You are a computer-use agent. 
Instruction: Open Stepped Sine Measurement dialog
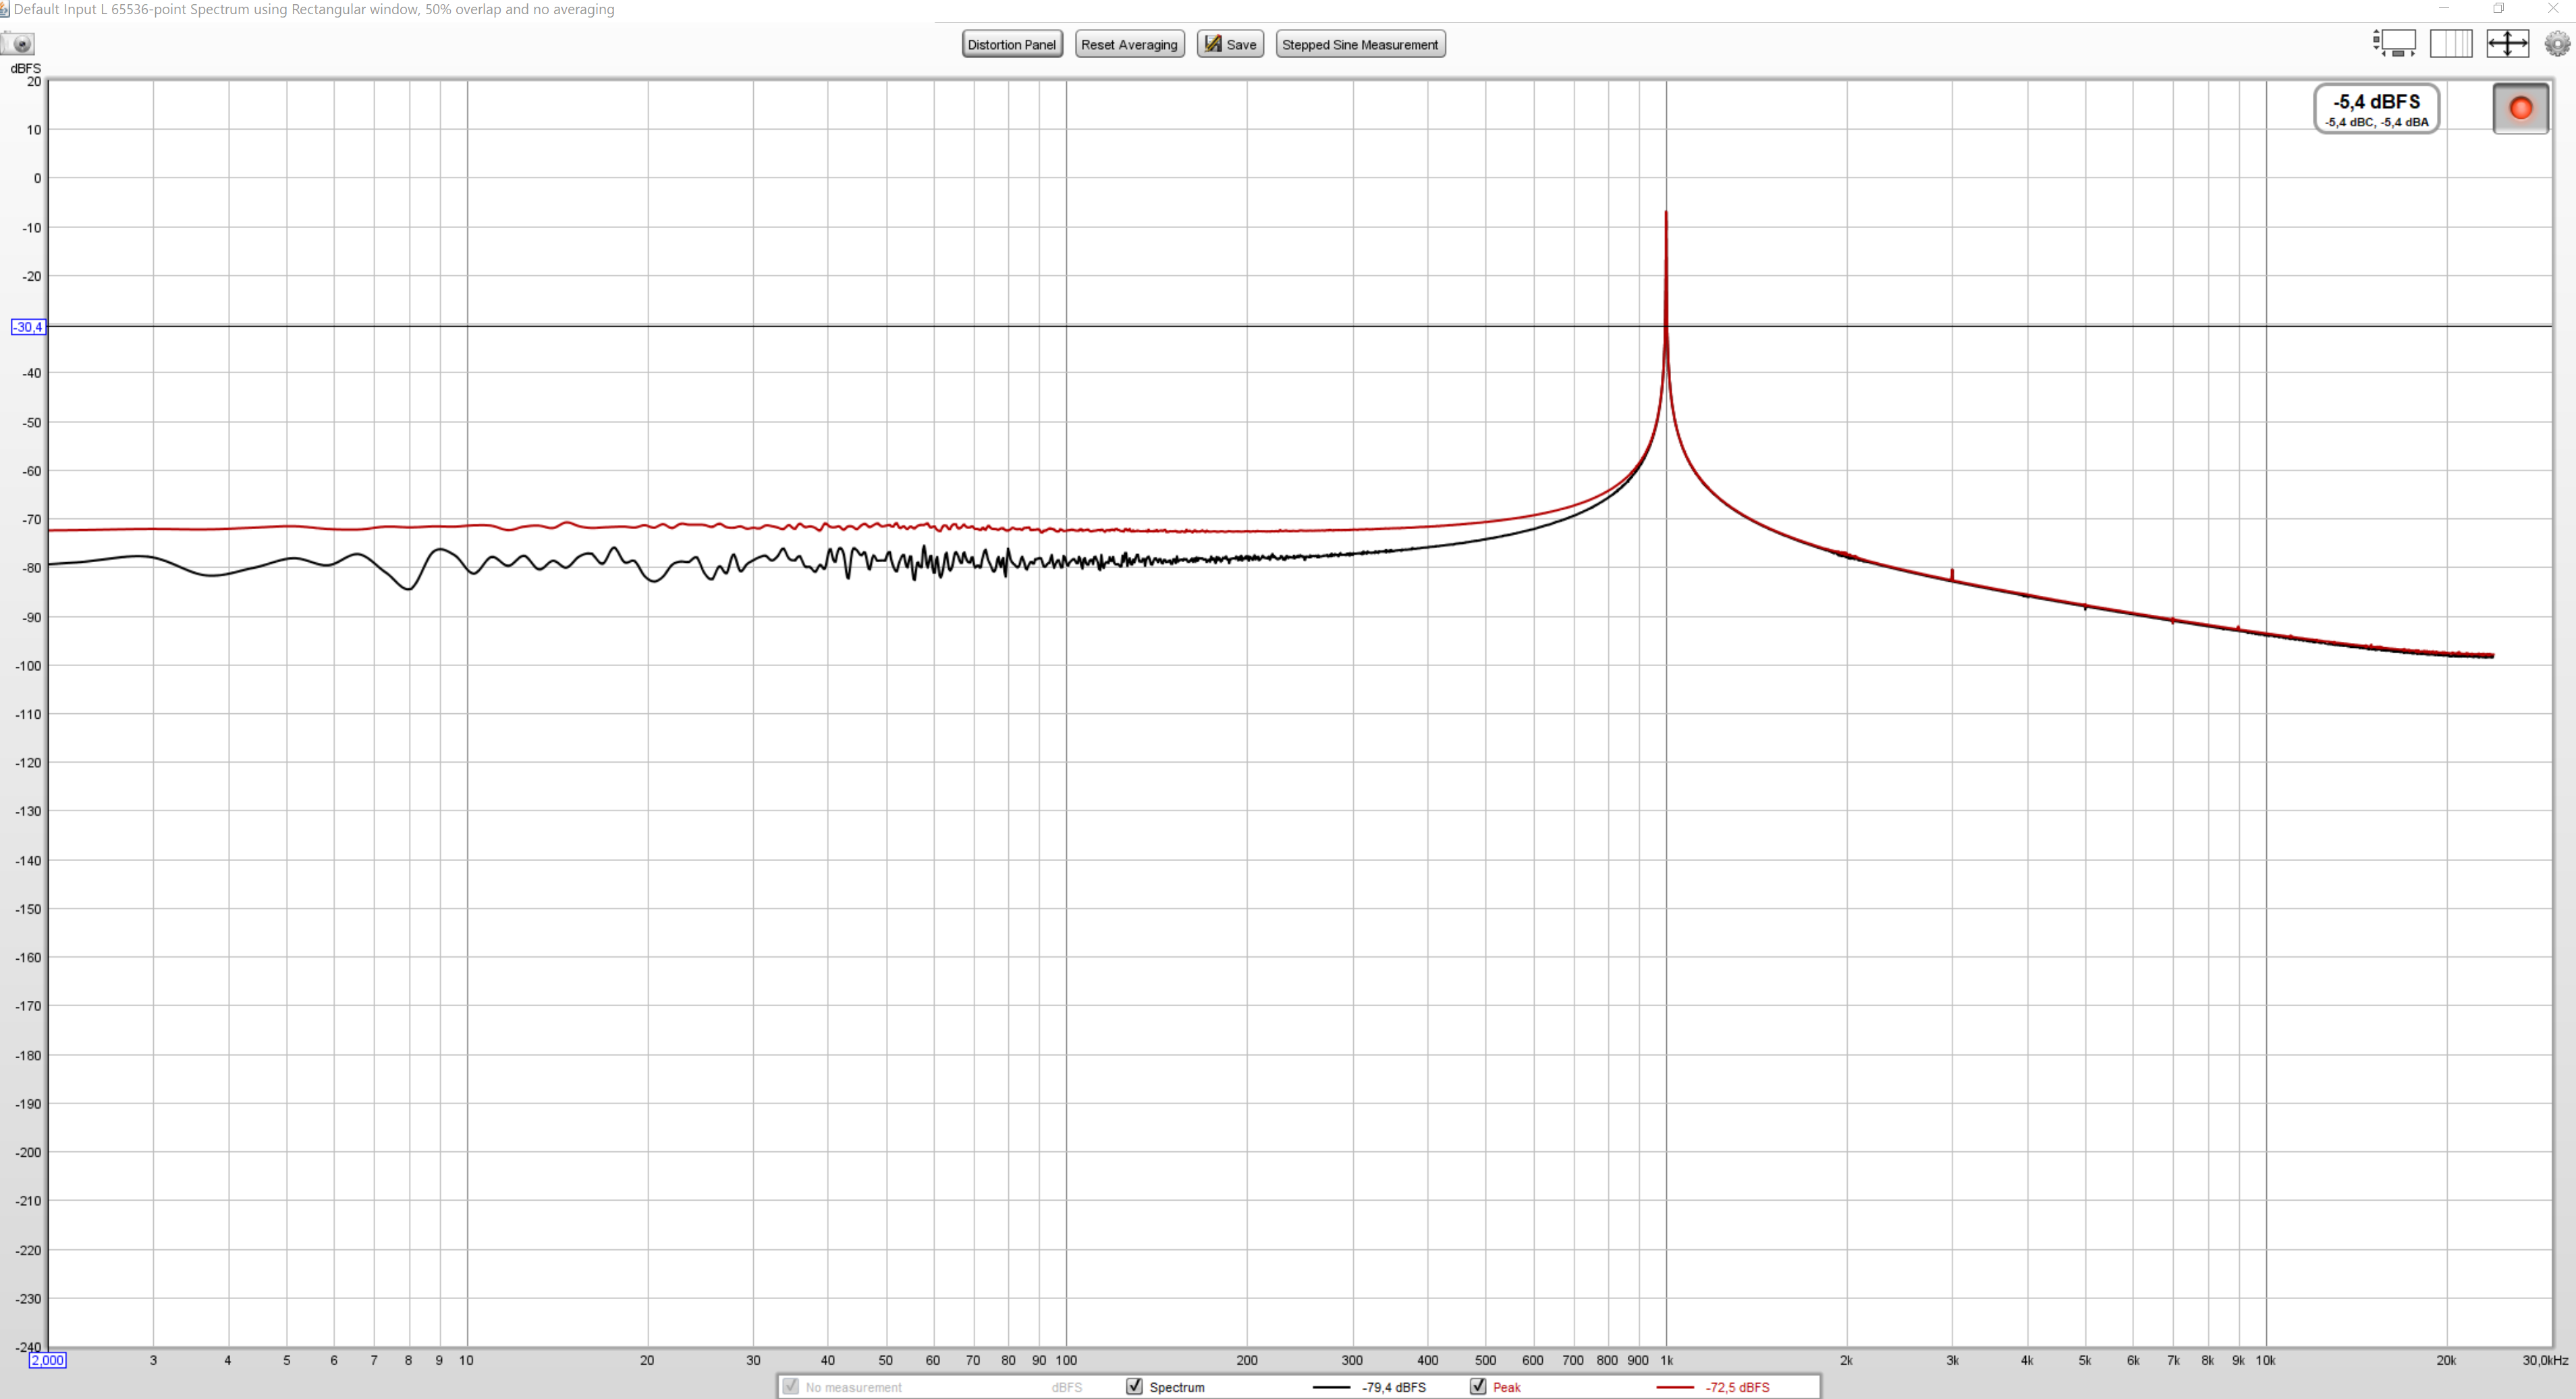[1359, 44]
